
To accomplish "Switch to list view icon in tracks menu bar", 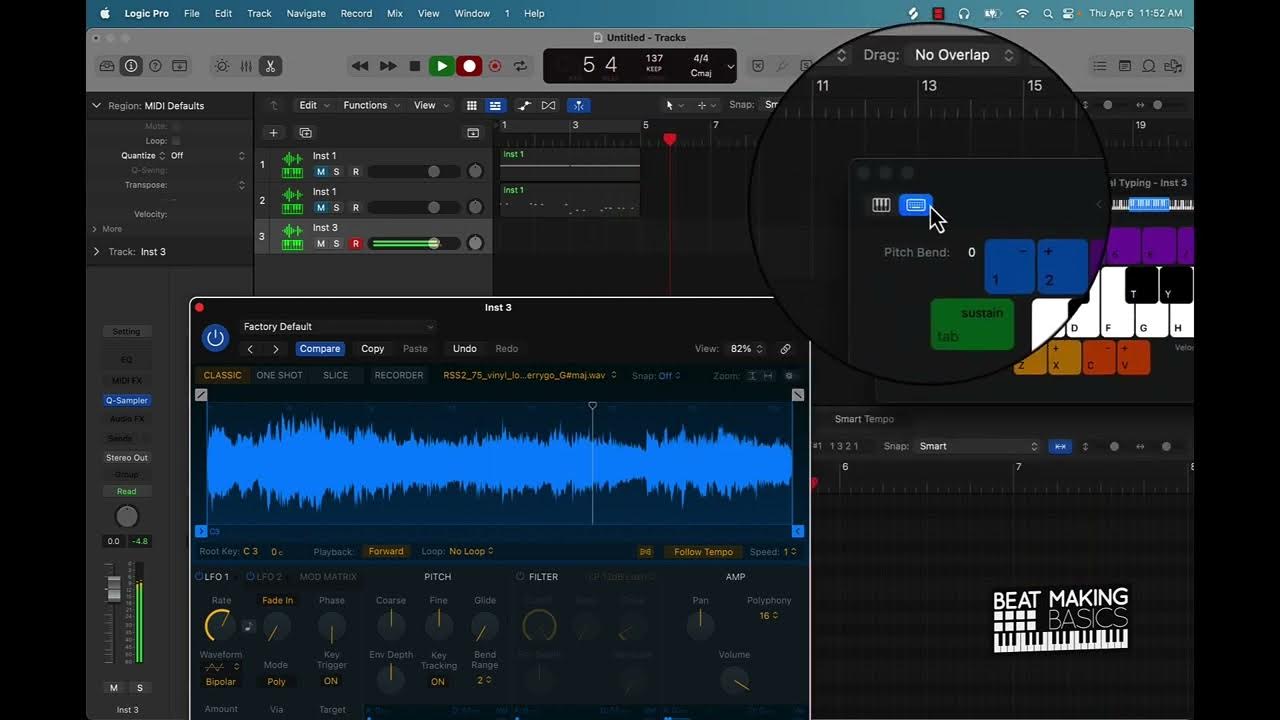I will 494,105.
